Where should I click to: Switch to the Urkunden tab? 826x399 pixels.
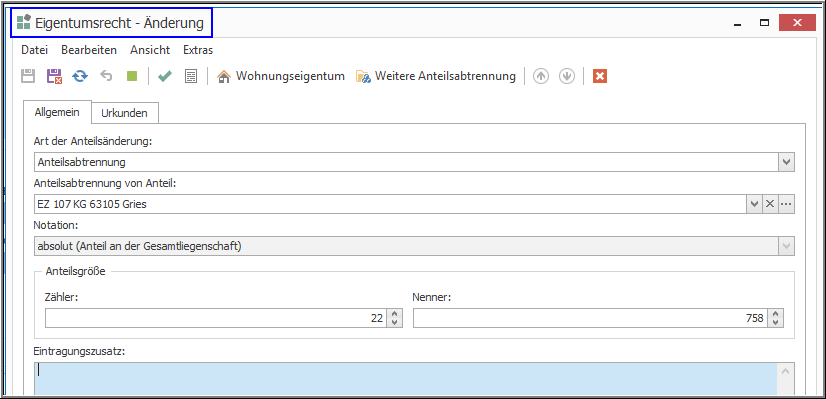pyautogui.click(x=124, y=113)
